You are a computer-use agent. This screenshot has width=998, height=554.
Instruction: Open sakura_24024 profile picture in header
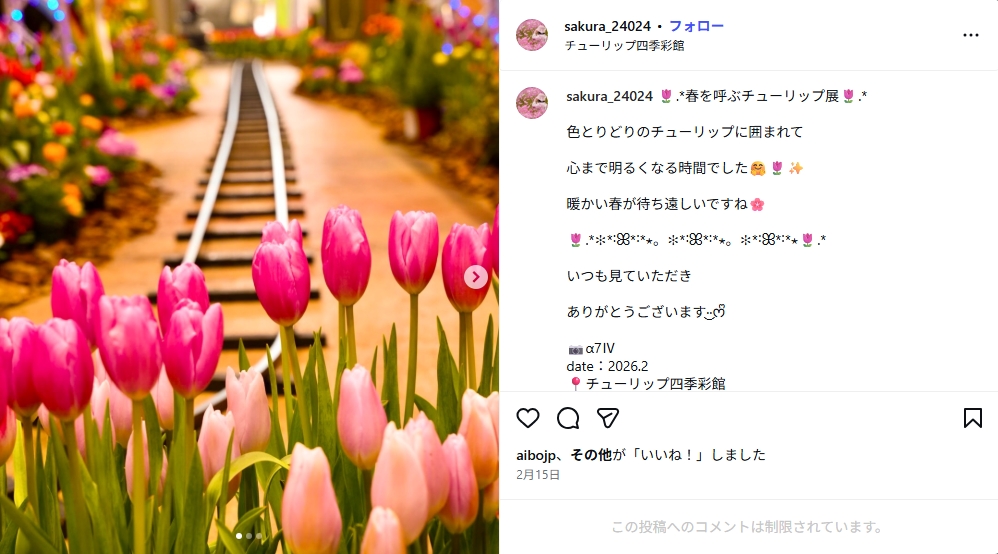pyautogui.click(x=531, y=35)
